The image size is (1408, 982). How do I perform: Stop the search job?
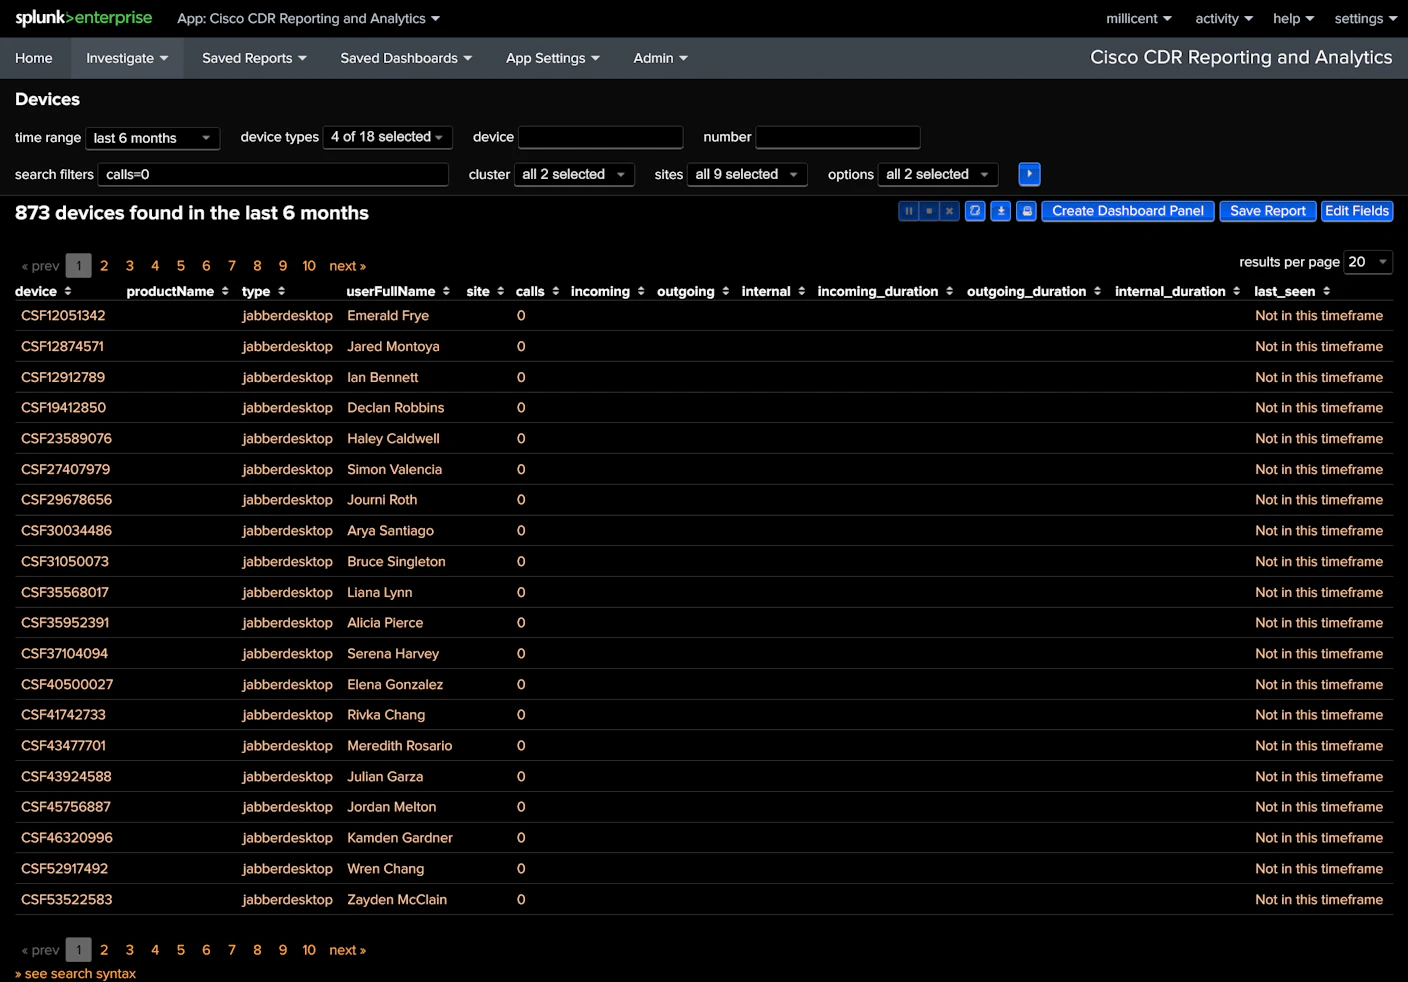[929, 211]
